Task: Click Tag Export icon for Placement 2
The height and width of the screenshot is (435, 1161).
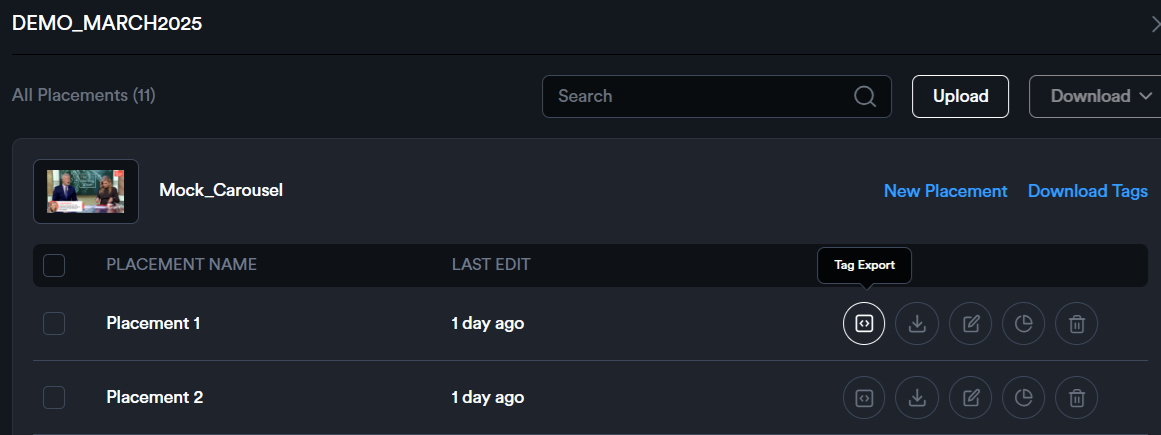Action: click(864, 398)
